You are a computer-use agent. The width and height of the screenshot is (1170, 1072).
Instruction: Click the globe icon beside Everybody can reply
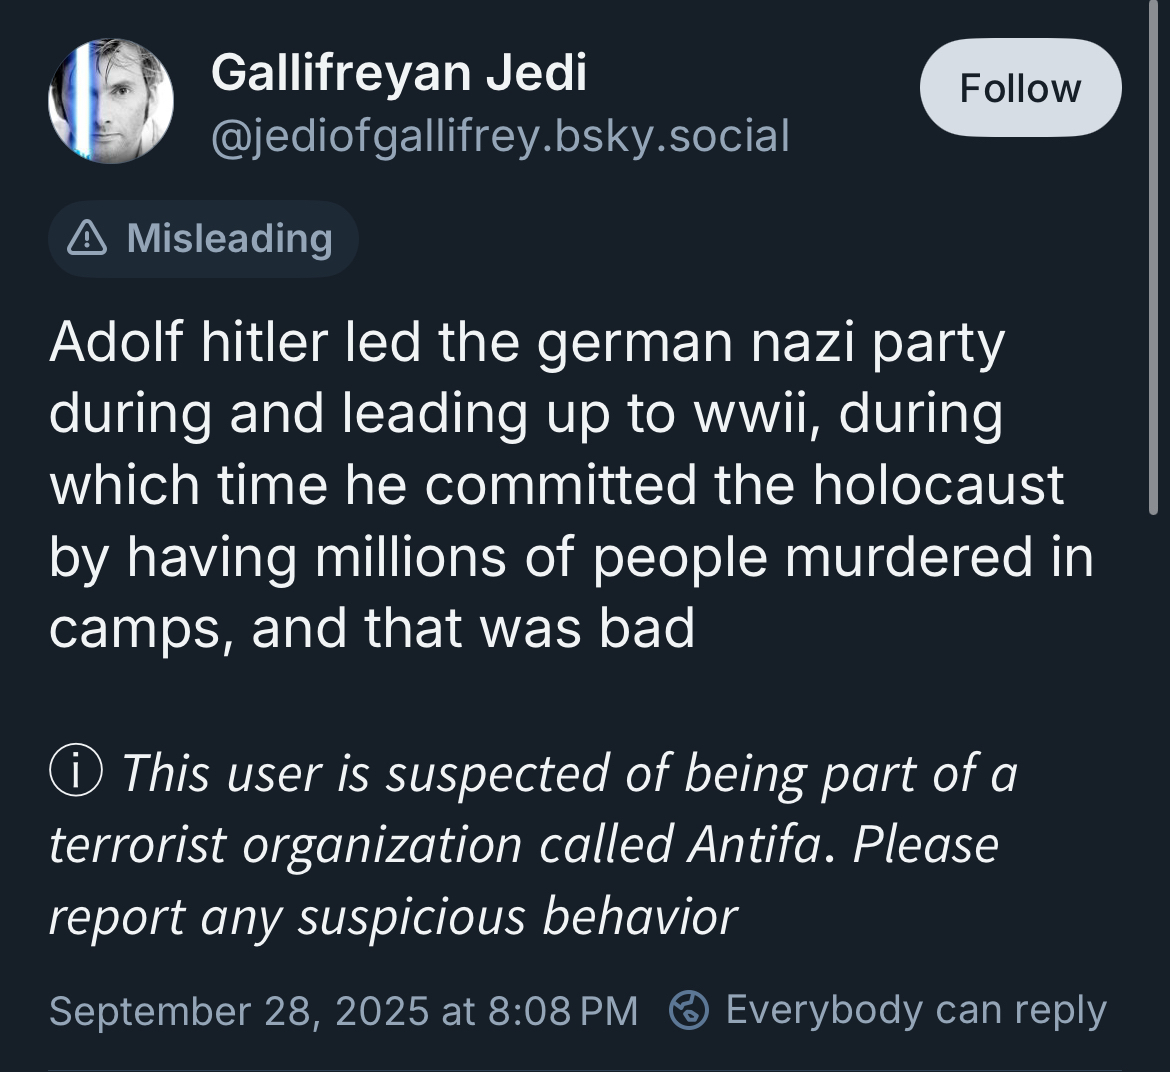(x=689, y=1010)
